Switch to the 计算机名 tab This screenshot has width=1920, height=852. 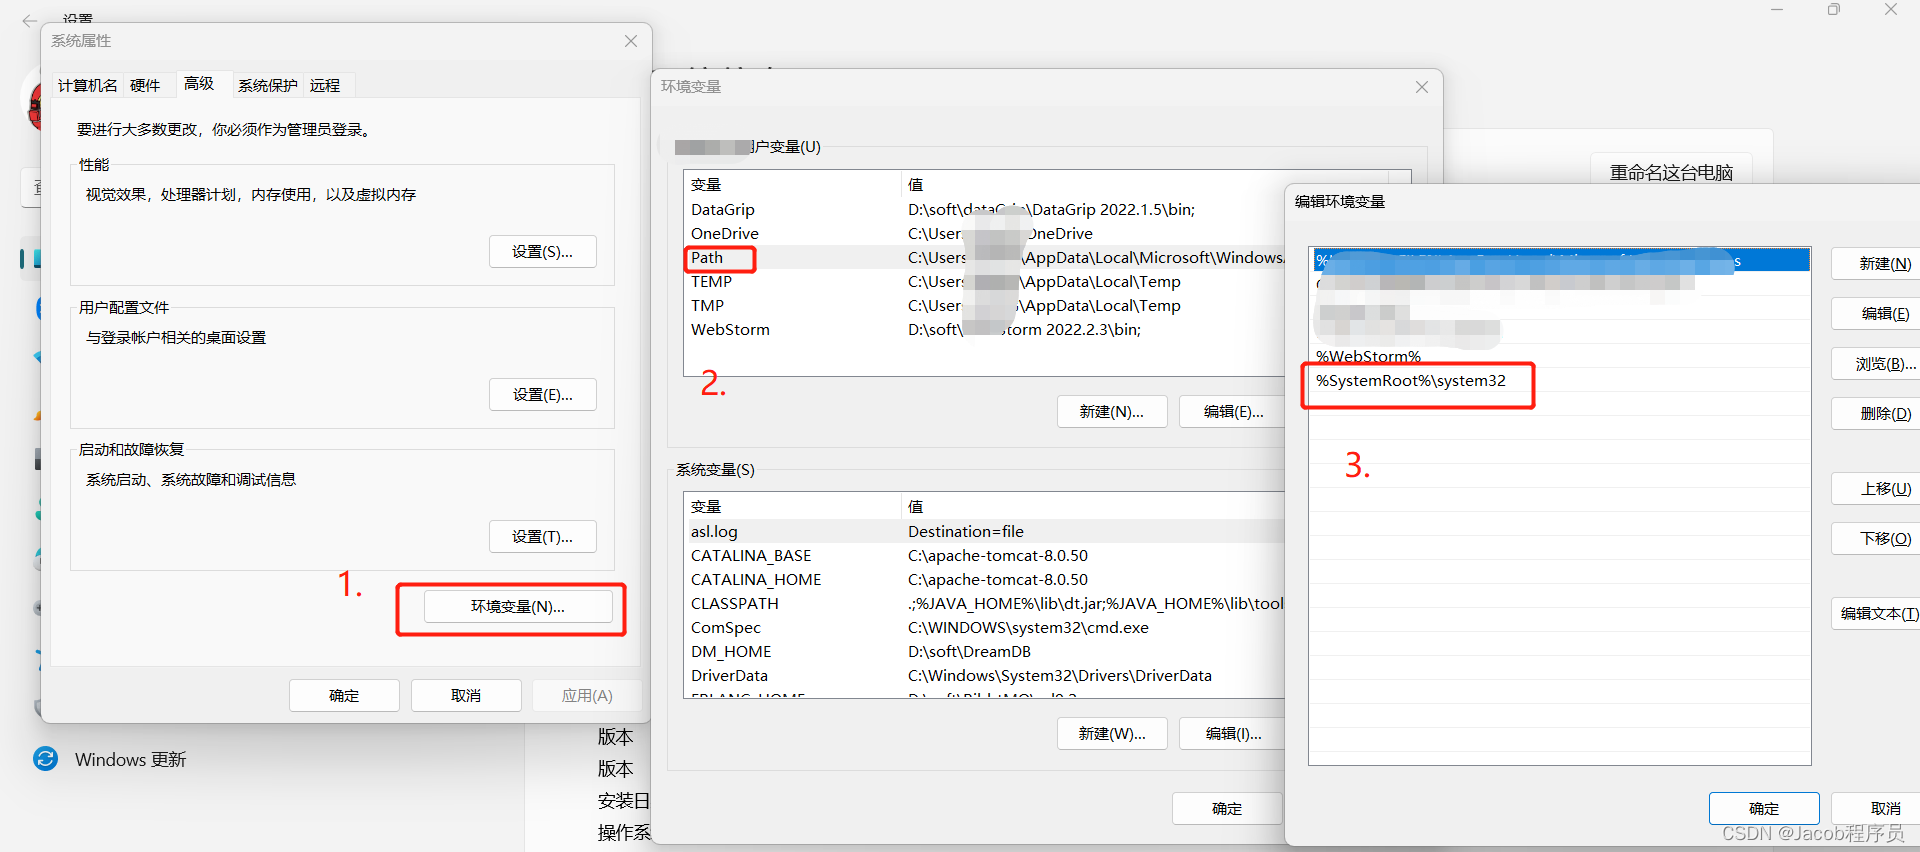pyautogui.click(x=87, y=85)
